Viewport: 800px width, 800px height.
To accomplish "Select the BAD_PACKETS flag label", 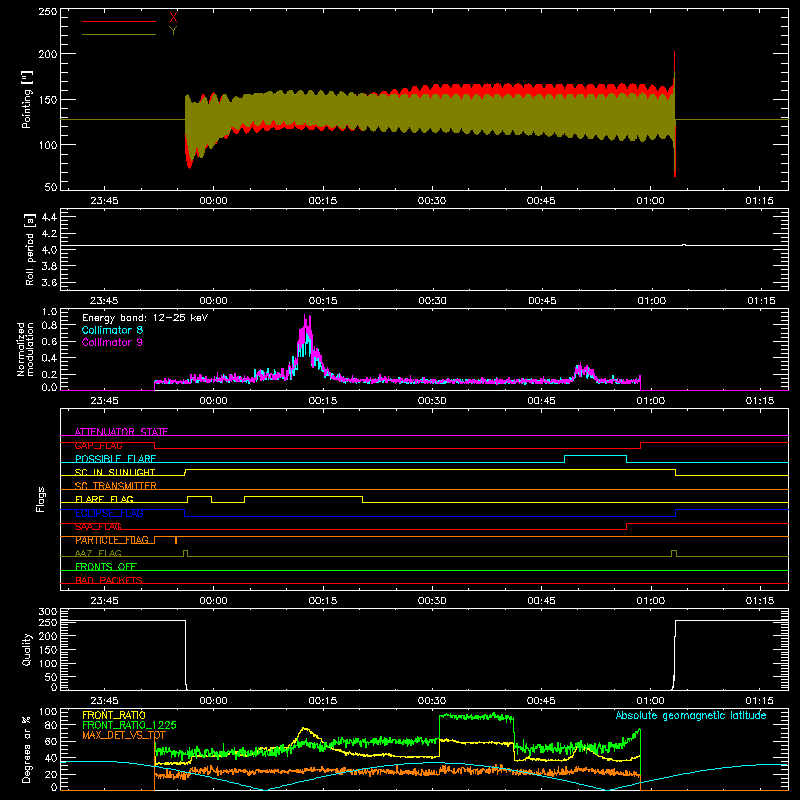I will 109,580.
